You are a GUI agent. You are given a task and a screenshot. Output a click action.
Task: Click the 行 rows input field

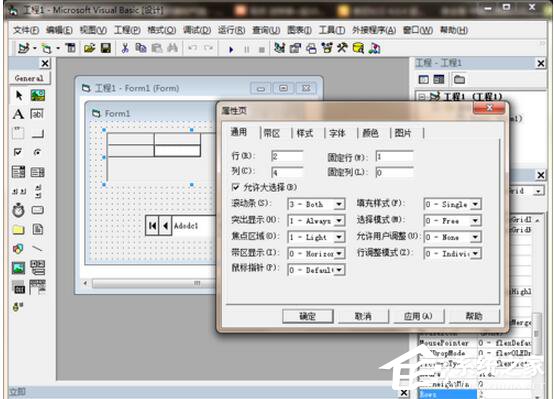tap(287, 156)
